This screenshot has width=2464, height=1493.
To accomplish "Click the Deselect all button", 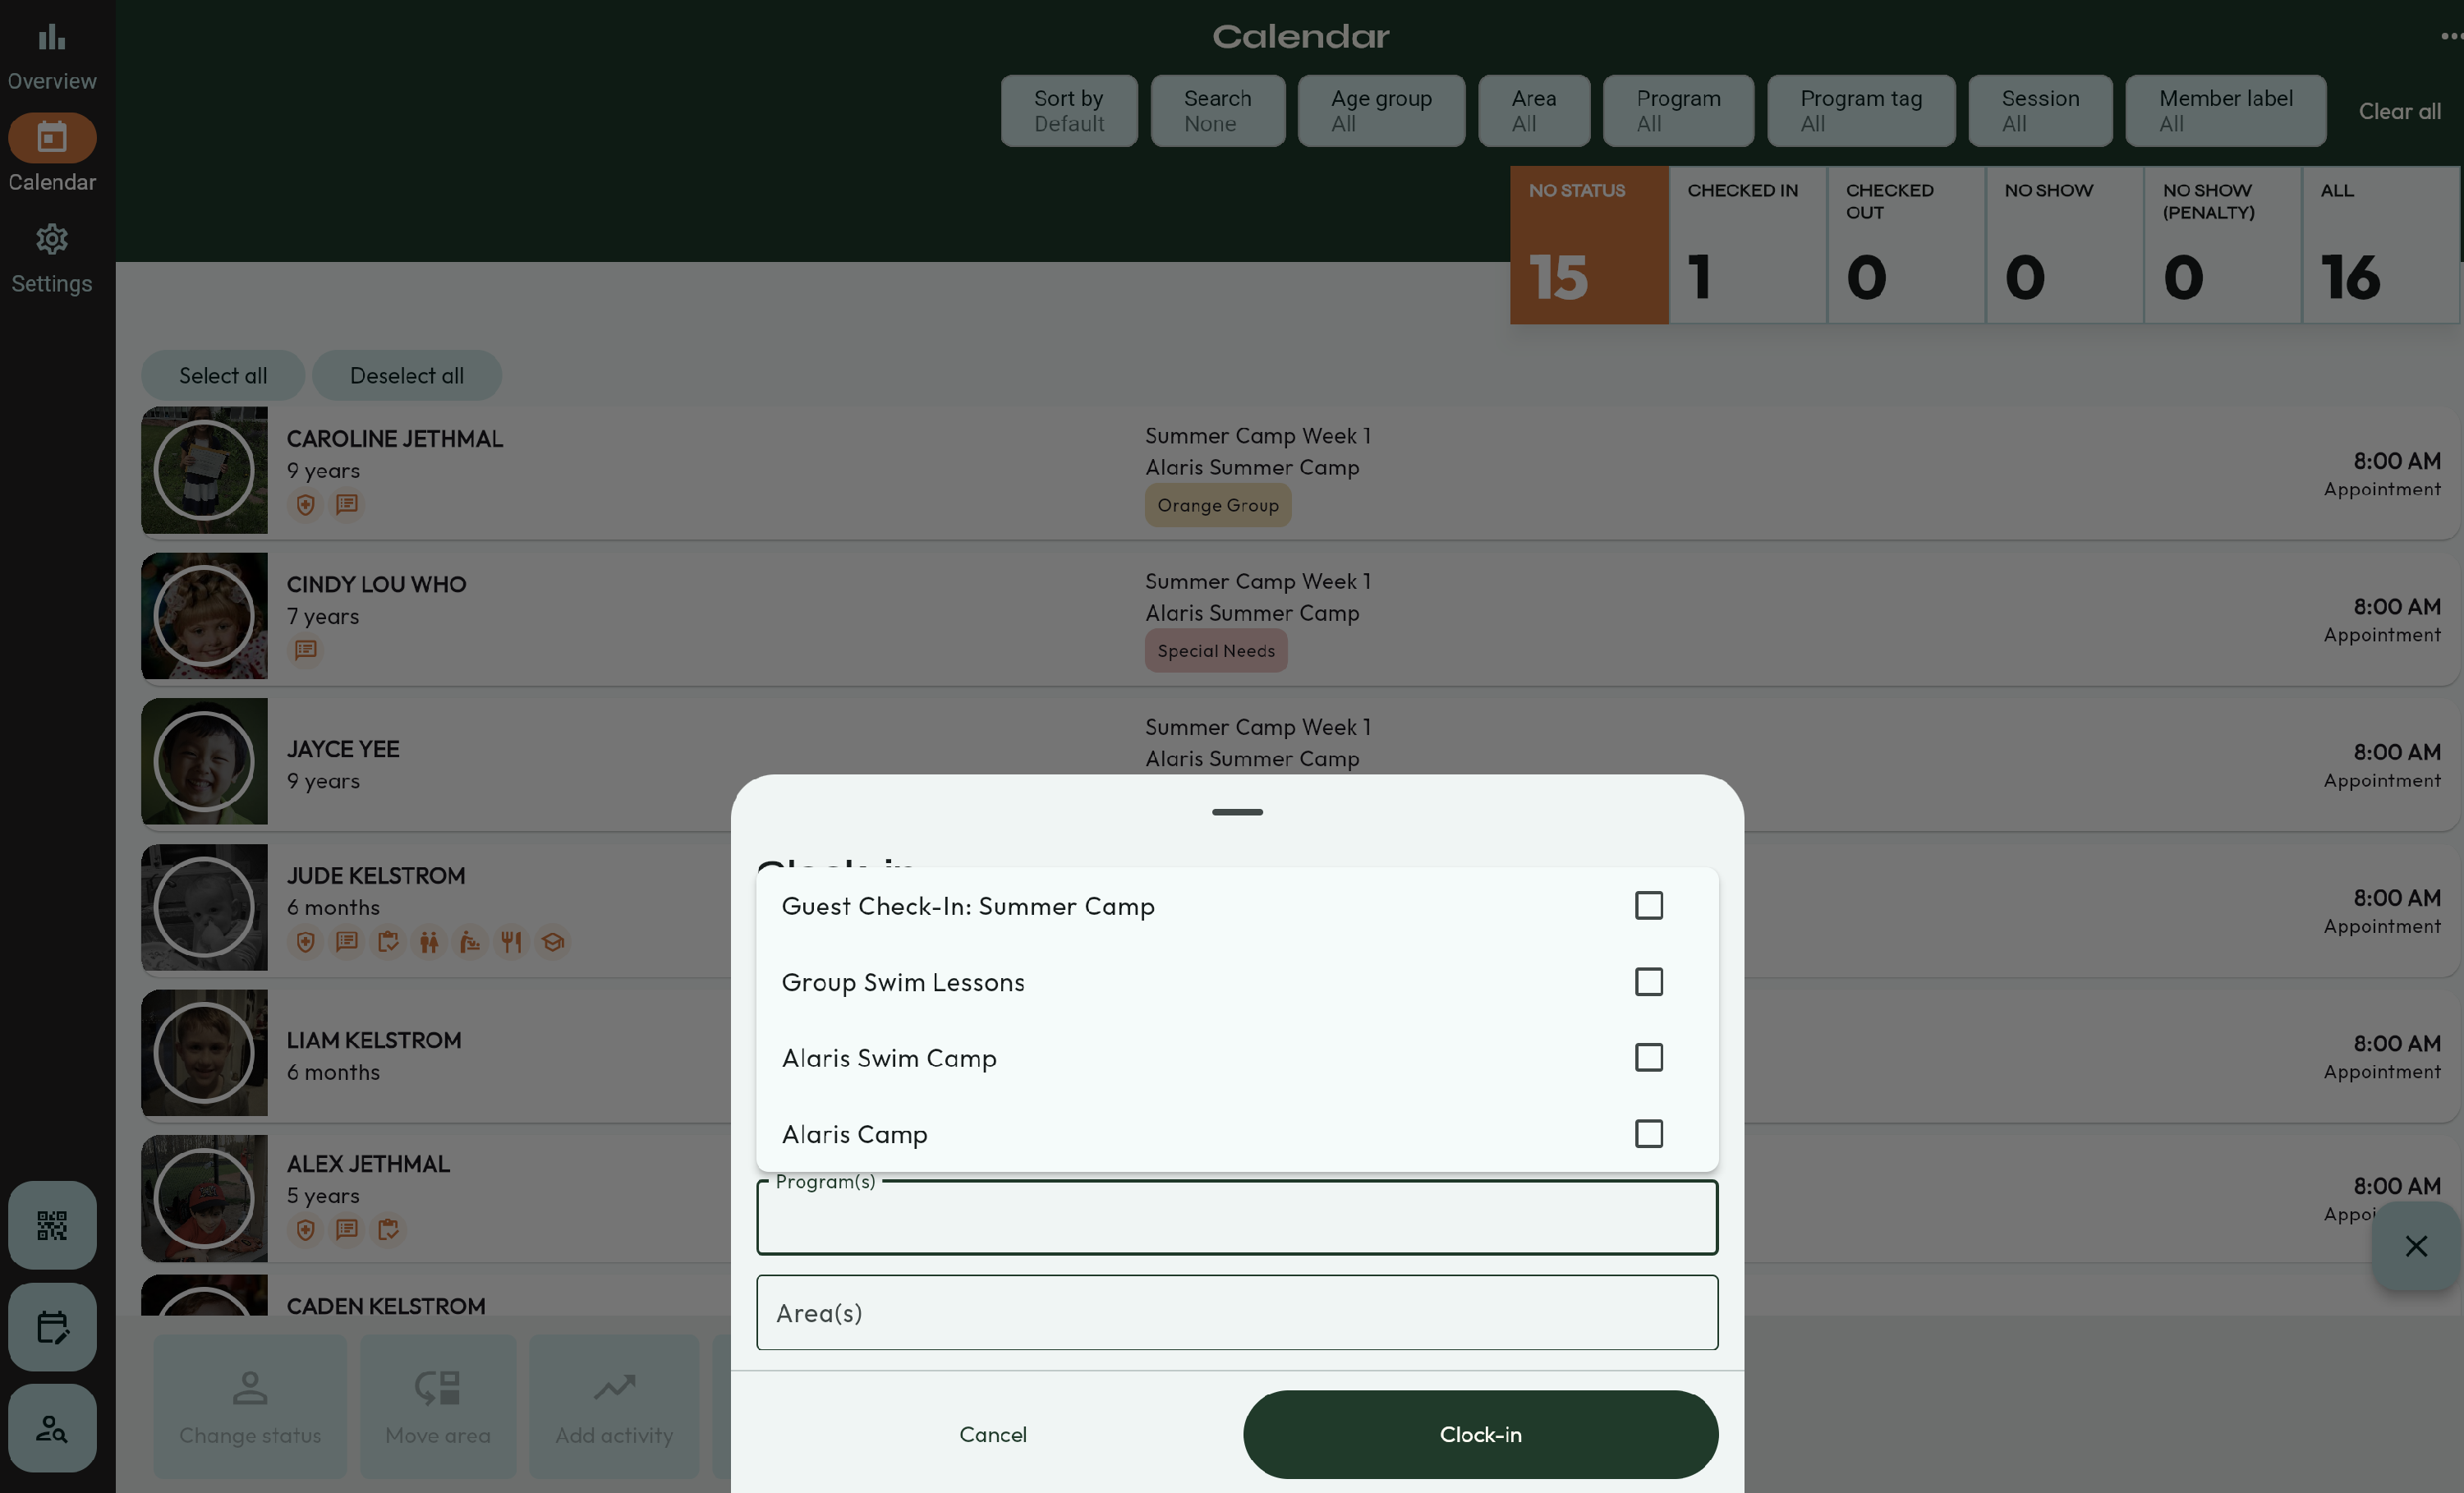I will (407, 376).
